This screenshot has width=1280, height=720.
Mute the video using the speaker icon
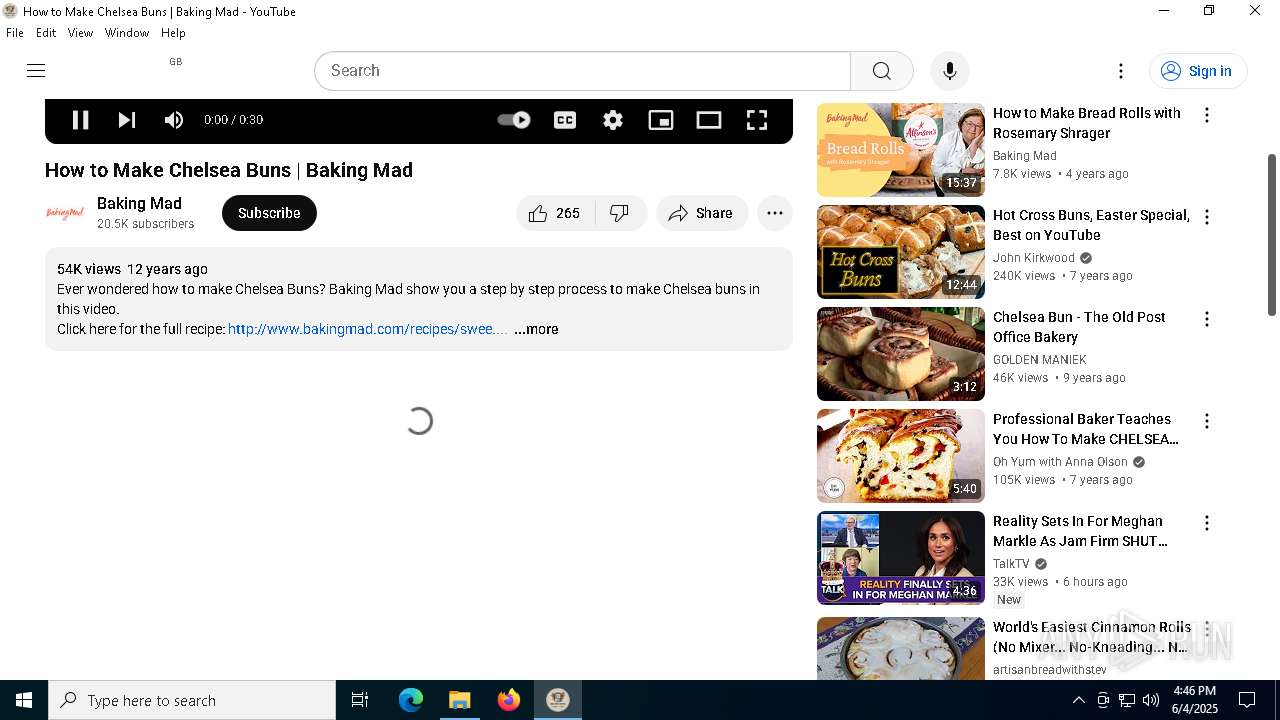click(x=174, y=120)
